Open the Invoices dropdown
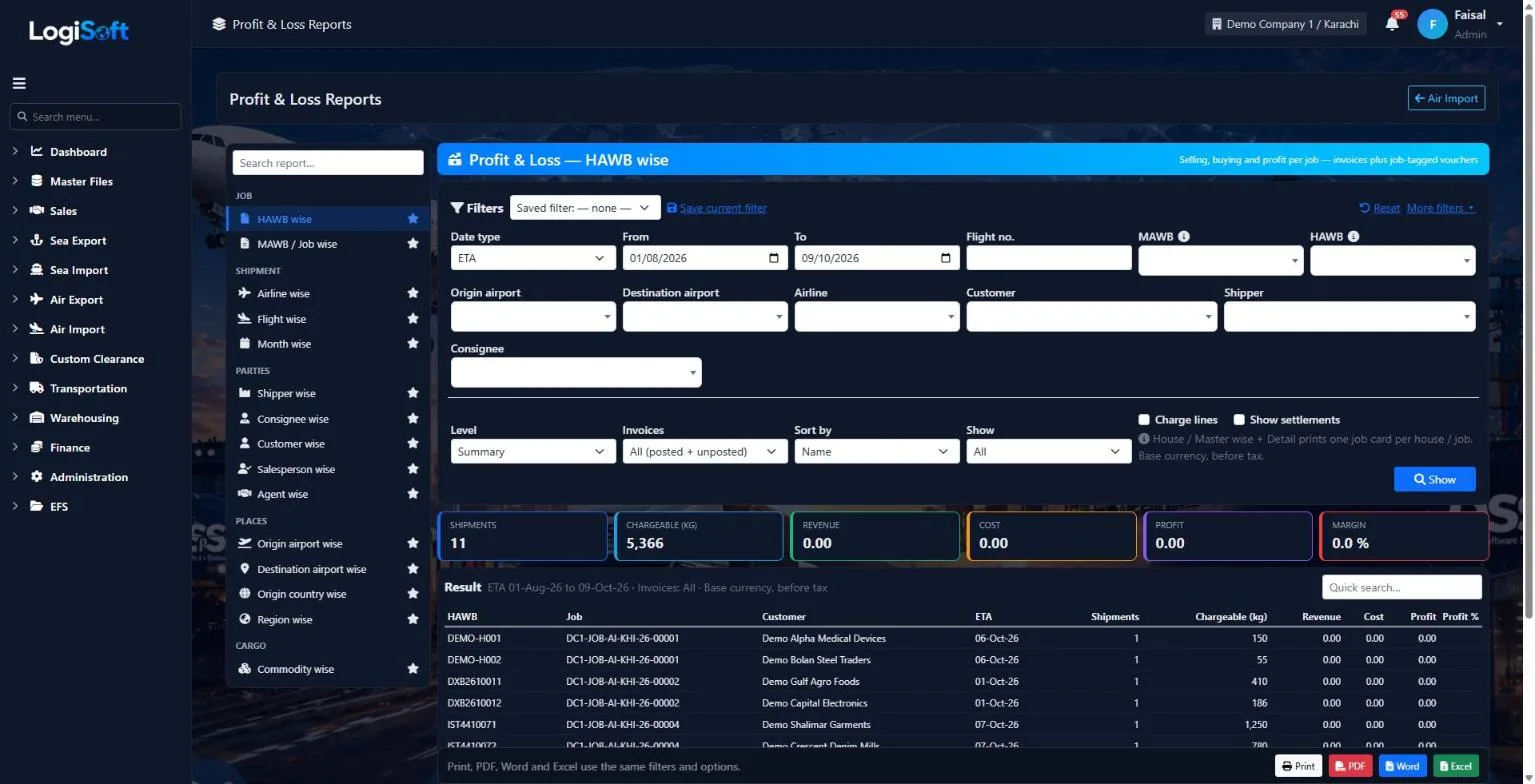 [705, 452]
